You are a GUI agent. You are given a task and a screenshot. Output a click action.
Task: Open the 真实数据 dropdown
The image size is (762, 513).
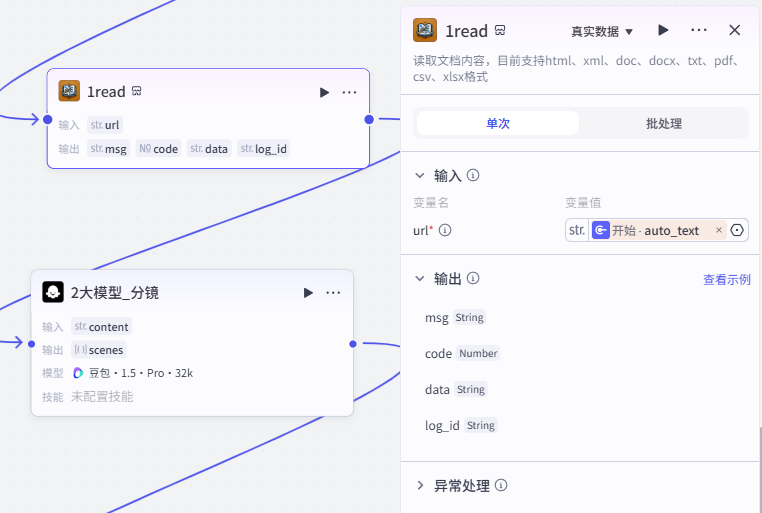[x=602, y=32]
